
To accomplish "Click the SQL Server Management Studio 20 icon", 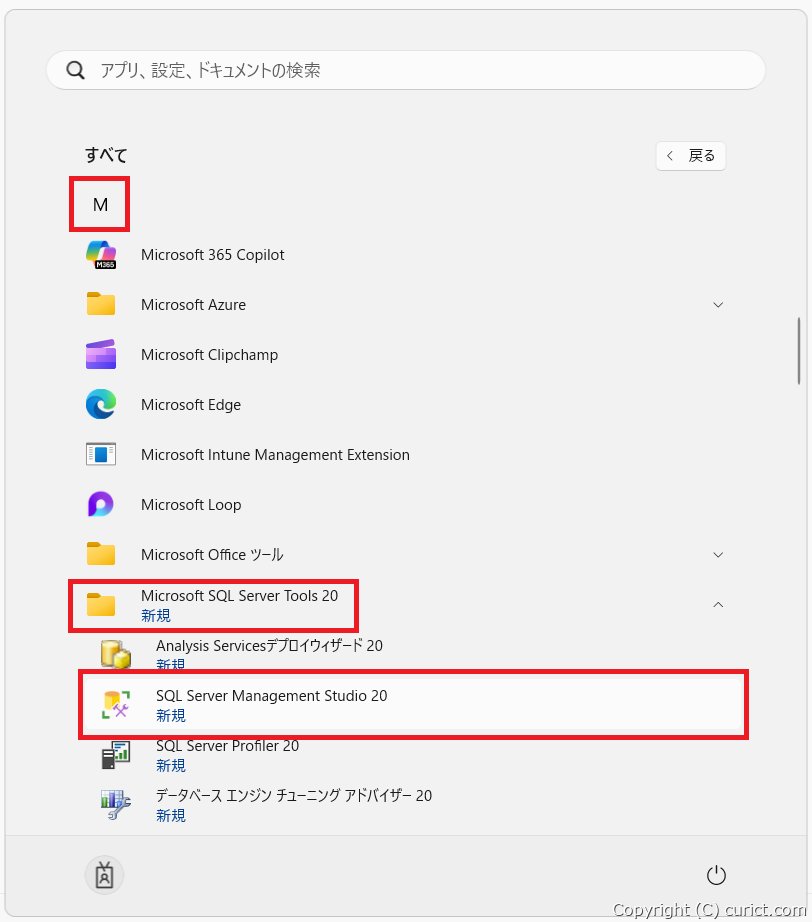I will pos(116,704).
